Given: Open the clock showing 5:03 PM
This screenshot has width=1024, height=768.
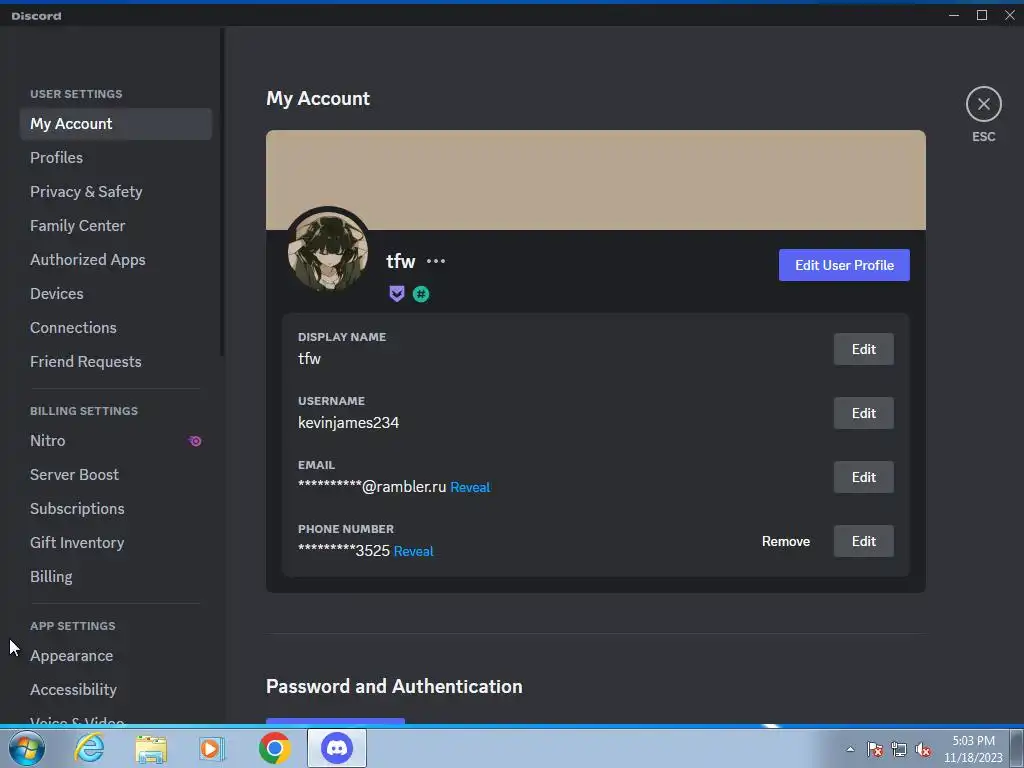Looking at the screenshot, I should (x=973, y=748).
